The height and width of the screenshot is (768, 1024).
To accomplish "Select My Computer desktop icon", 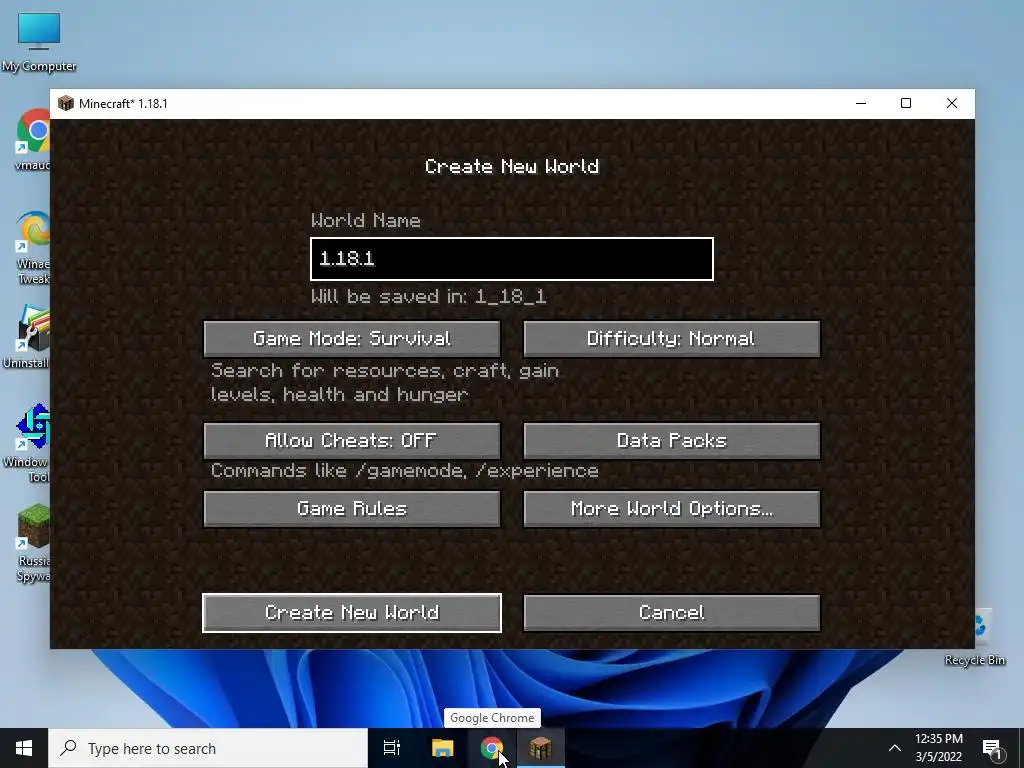I will click(39, 42).
